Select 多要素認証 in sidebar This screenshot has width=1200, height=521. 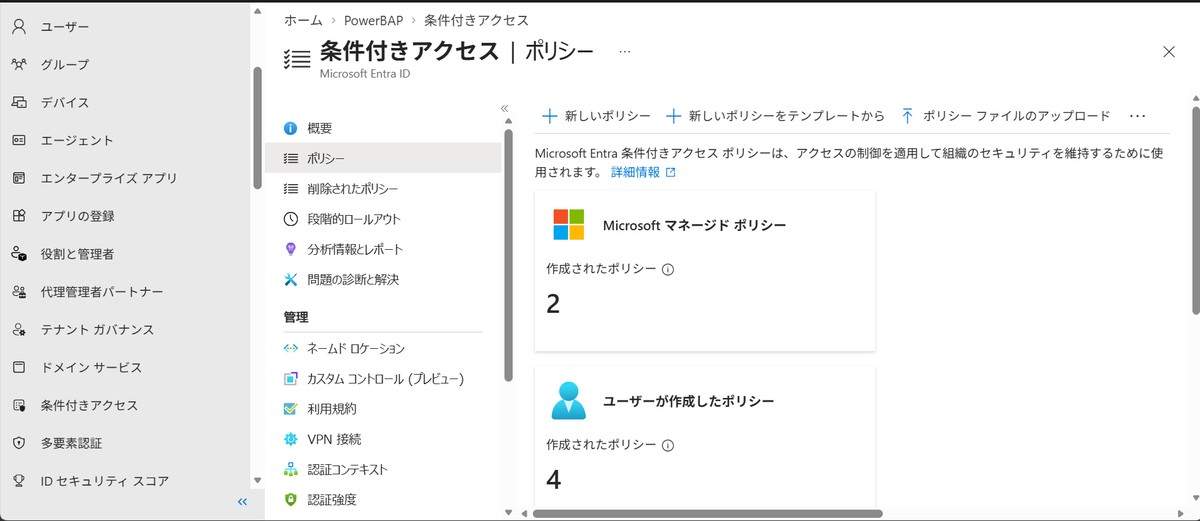pyautogui.click(x=125, y=443)
